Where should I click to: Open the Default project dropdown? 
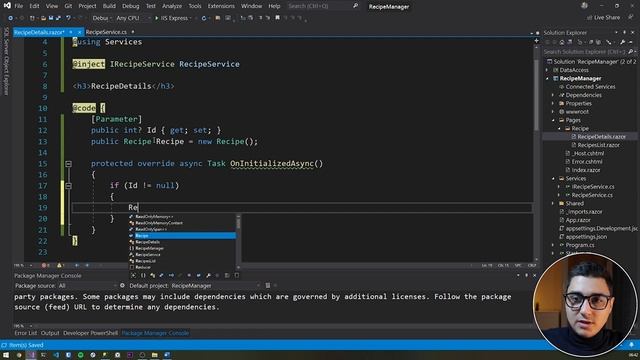click(x=215, y=286)
